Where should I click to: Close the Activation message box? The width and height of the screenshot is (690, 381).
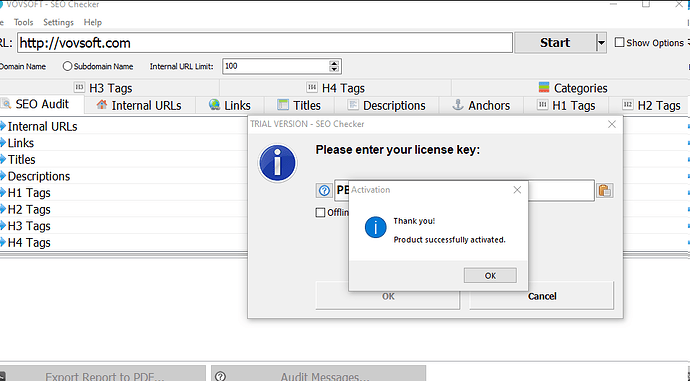point(517,190)
